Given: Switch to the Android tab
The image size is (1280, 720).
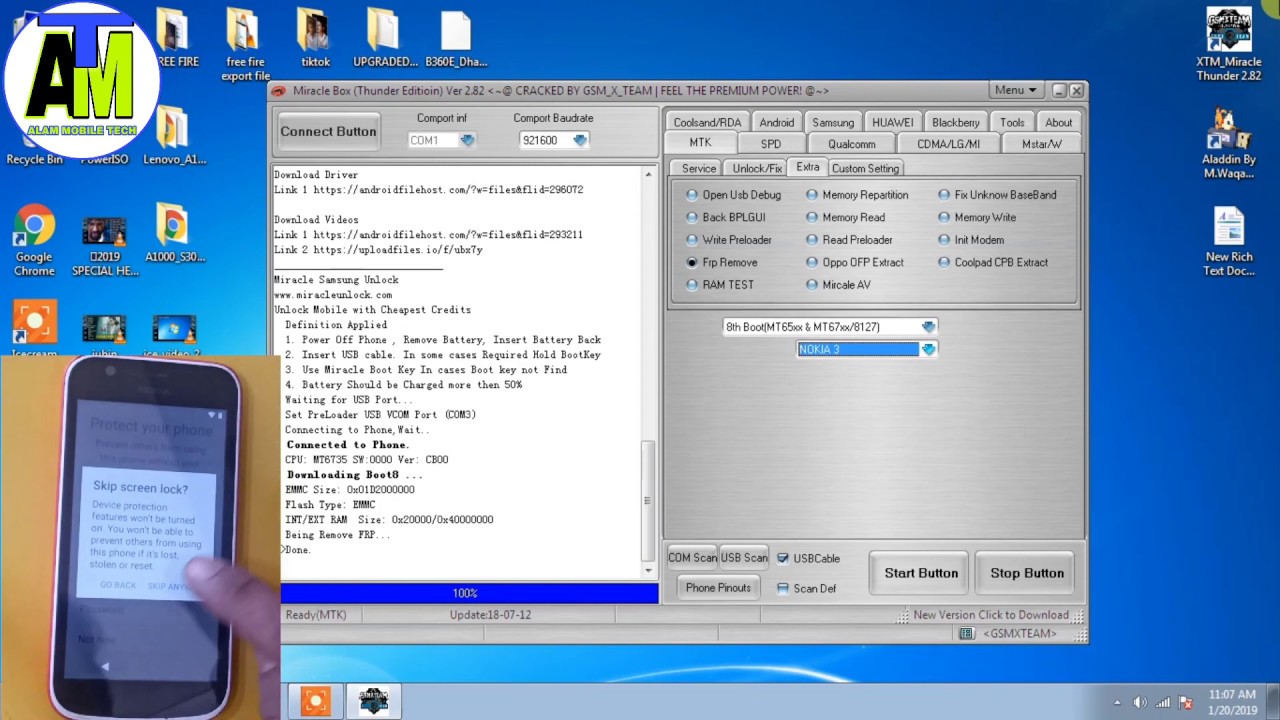Looking at the screenshot, I should [x=777, y=122].
